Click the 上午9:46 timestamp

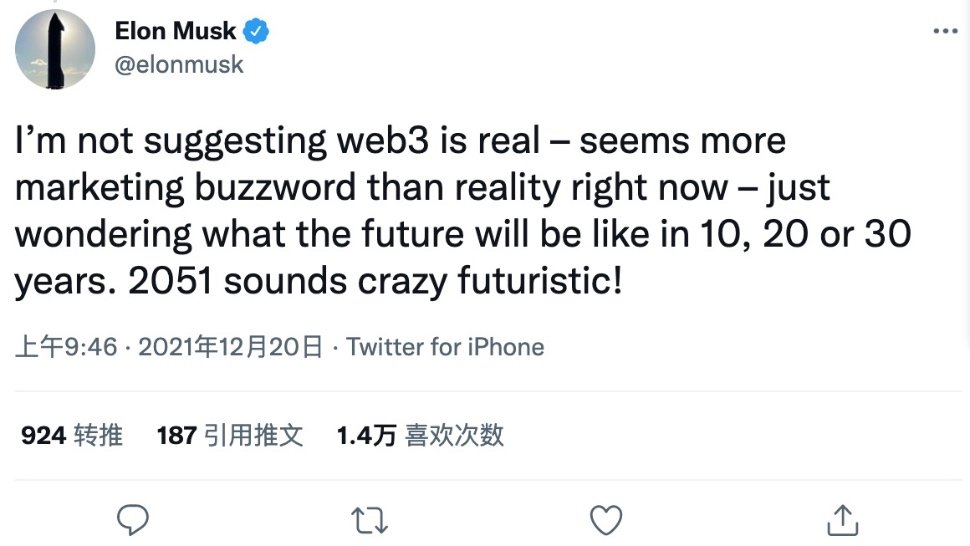click(x=66, y=347)
